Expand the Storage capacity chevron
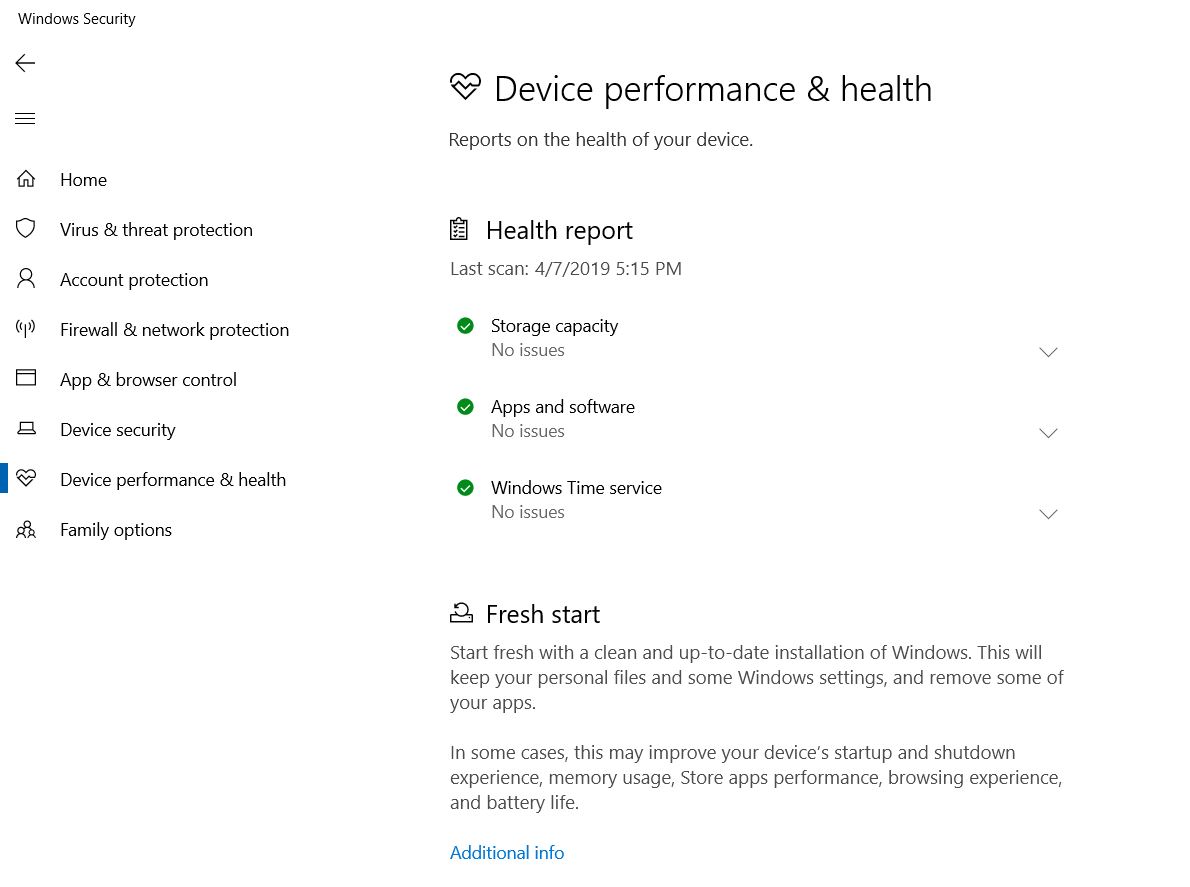 (x=1048, y=352)
